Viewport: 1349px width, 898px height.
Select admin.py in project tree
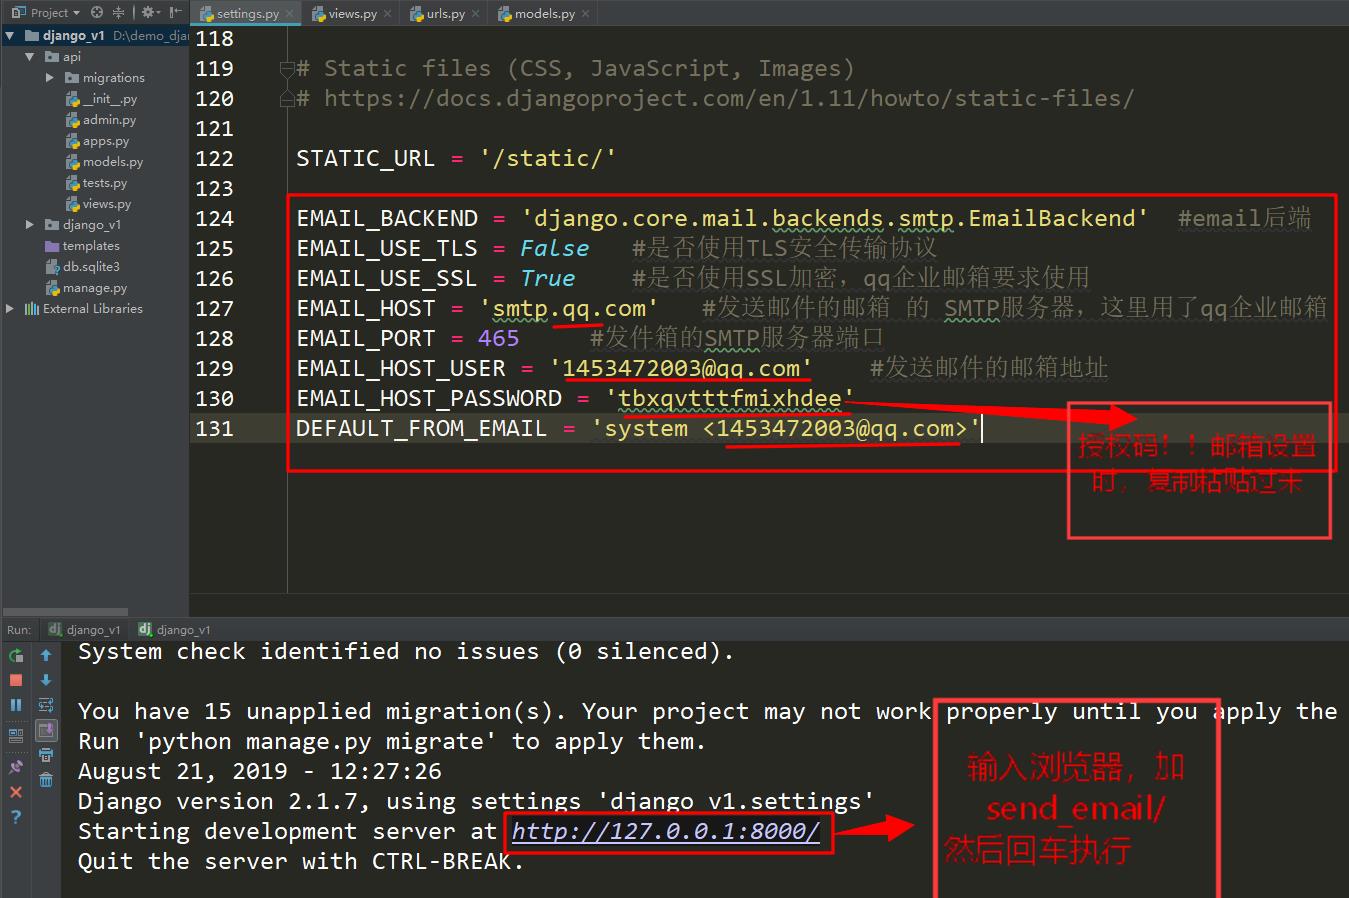[100, 120]
